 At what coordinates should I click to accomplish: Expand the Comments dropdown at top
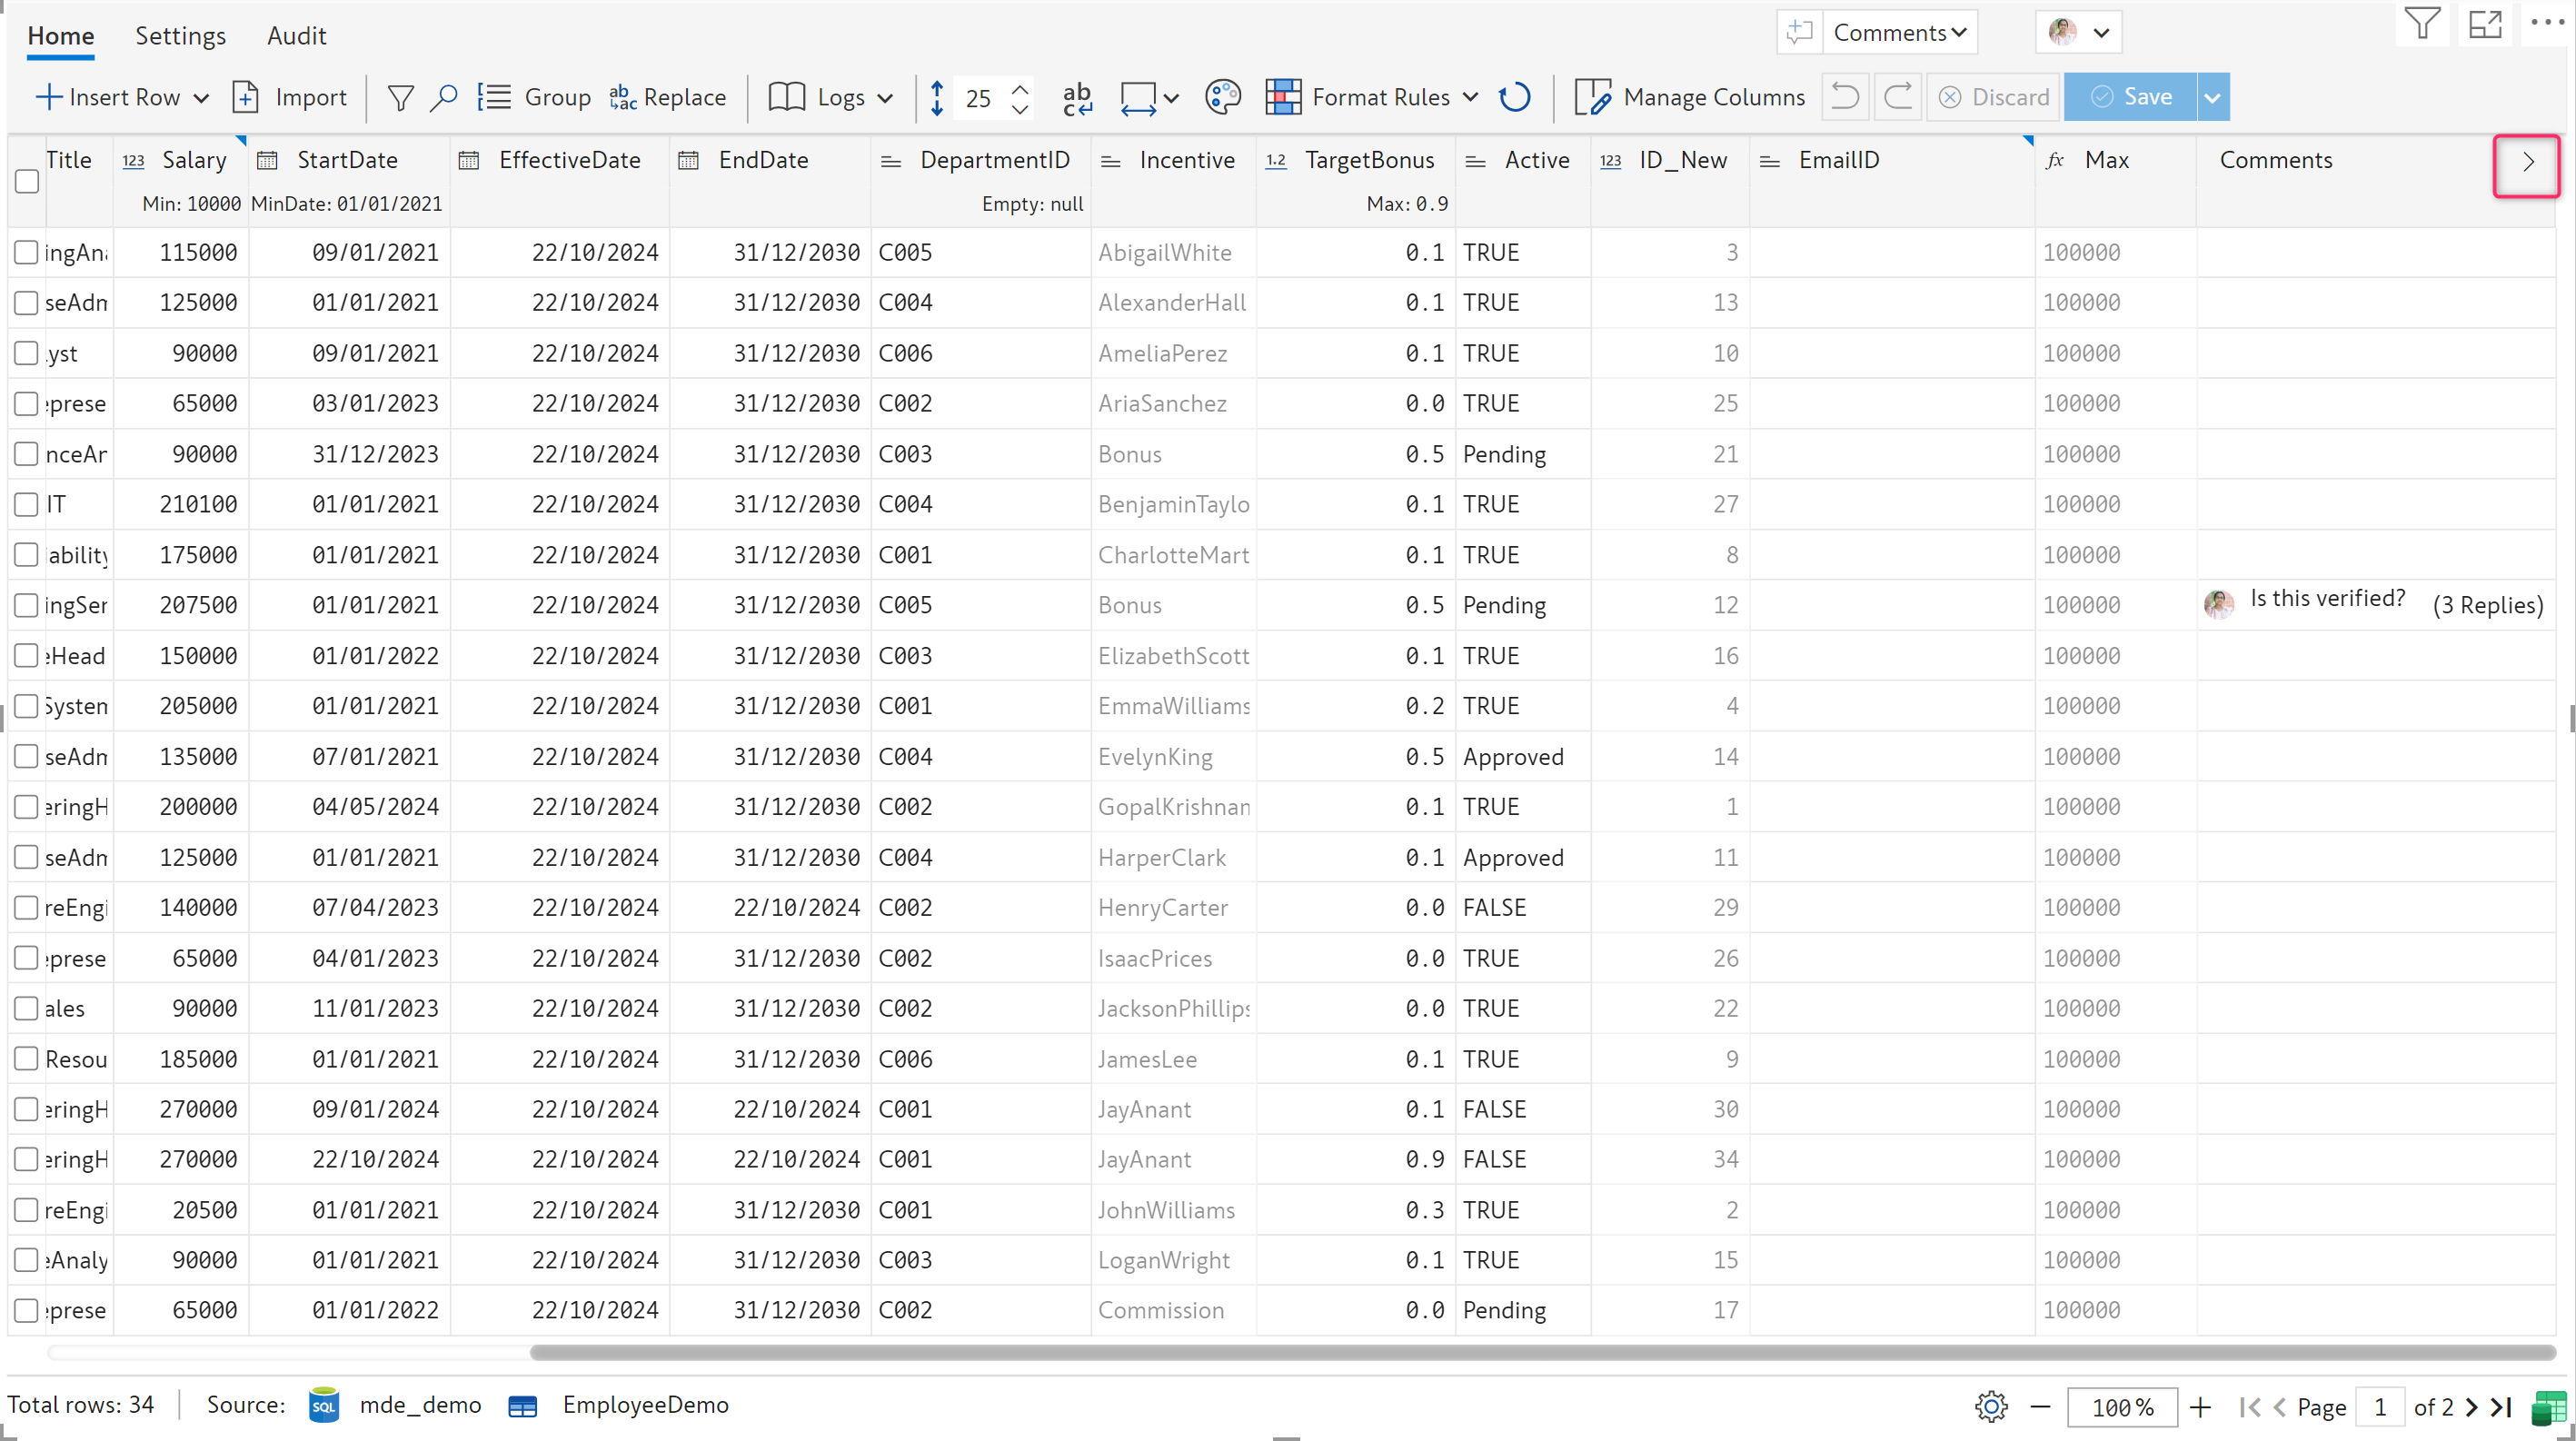[x=1900, y=33]
